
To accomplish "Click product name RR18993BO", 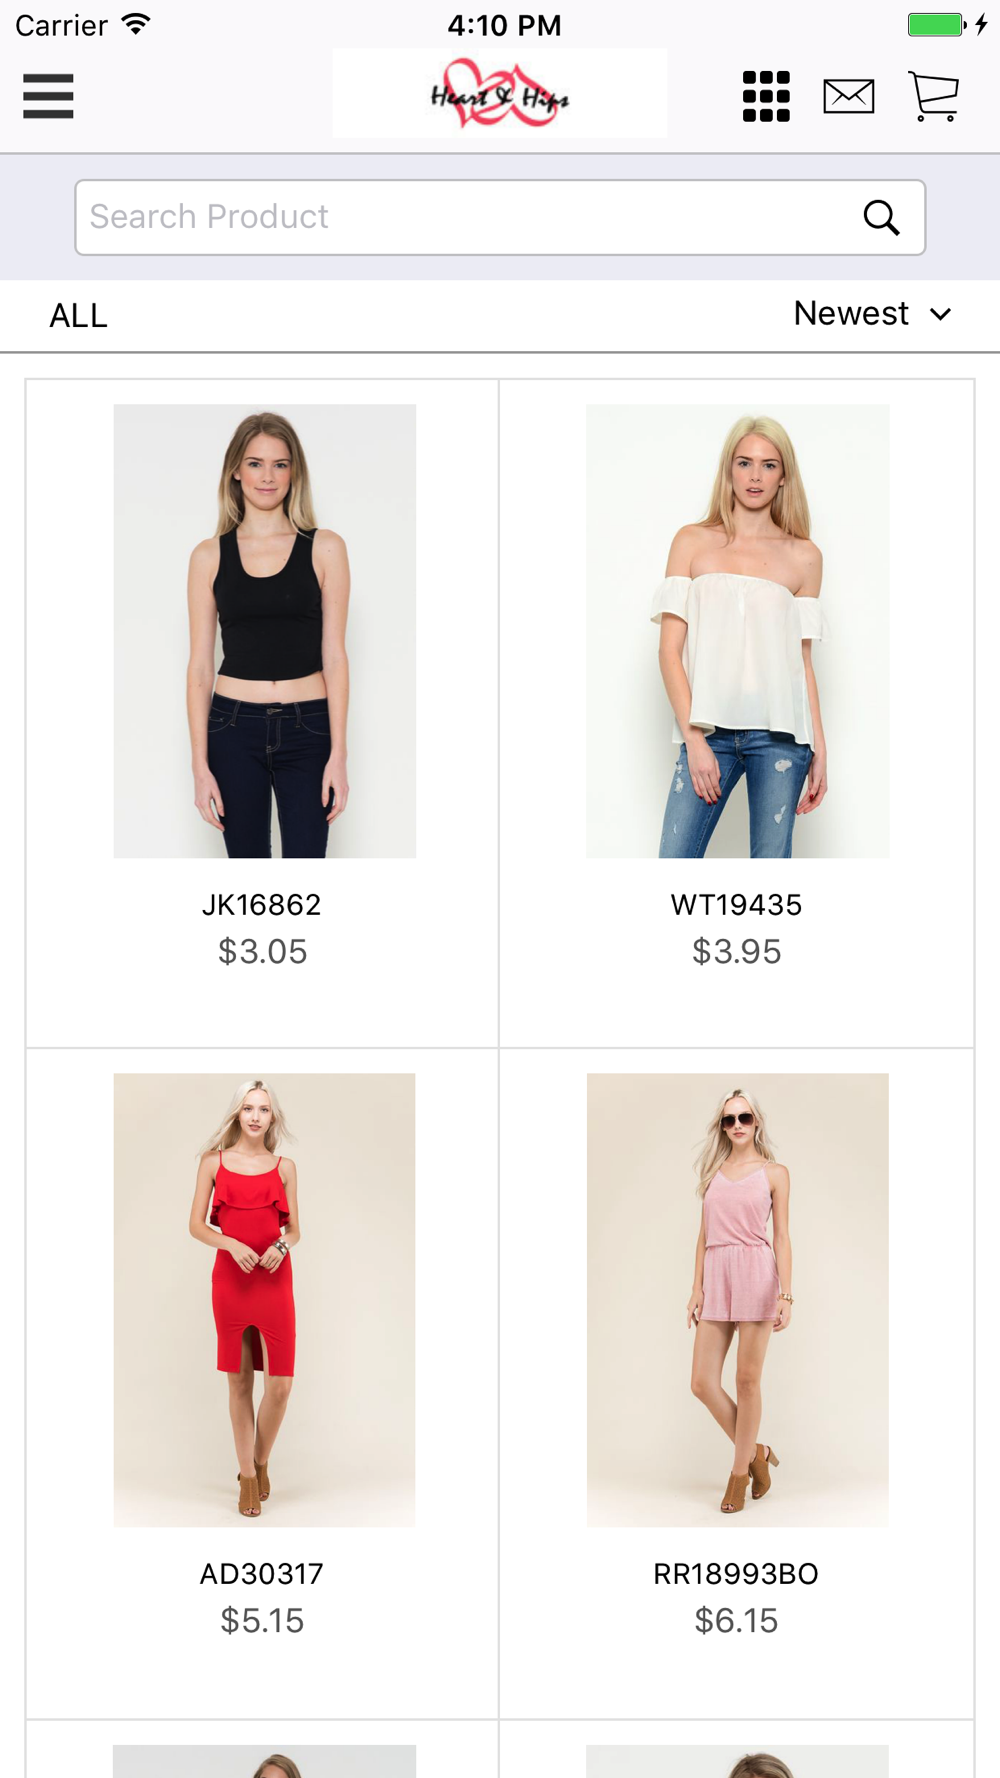I will tap(736, 1574).
